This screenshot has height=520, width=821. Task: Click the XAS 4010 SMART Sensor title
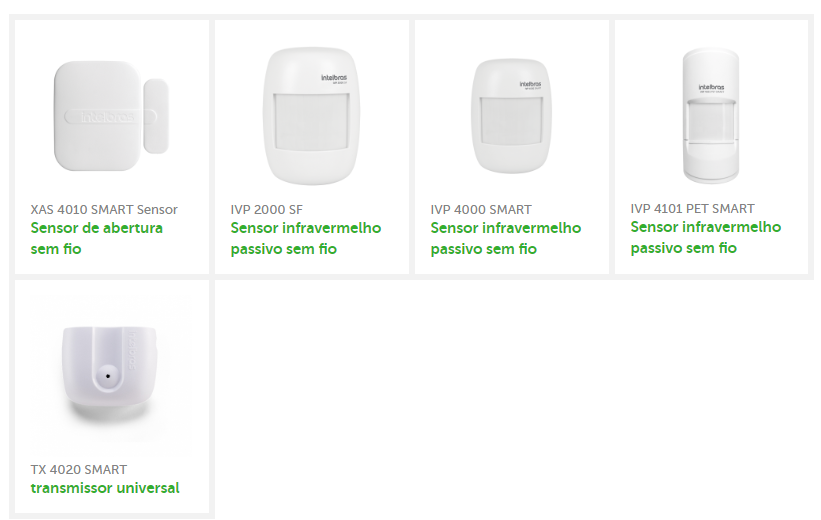tap(104, 209)
